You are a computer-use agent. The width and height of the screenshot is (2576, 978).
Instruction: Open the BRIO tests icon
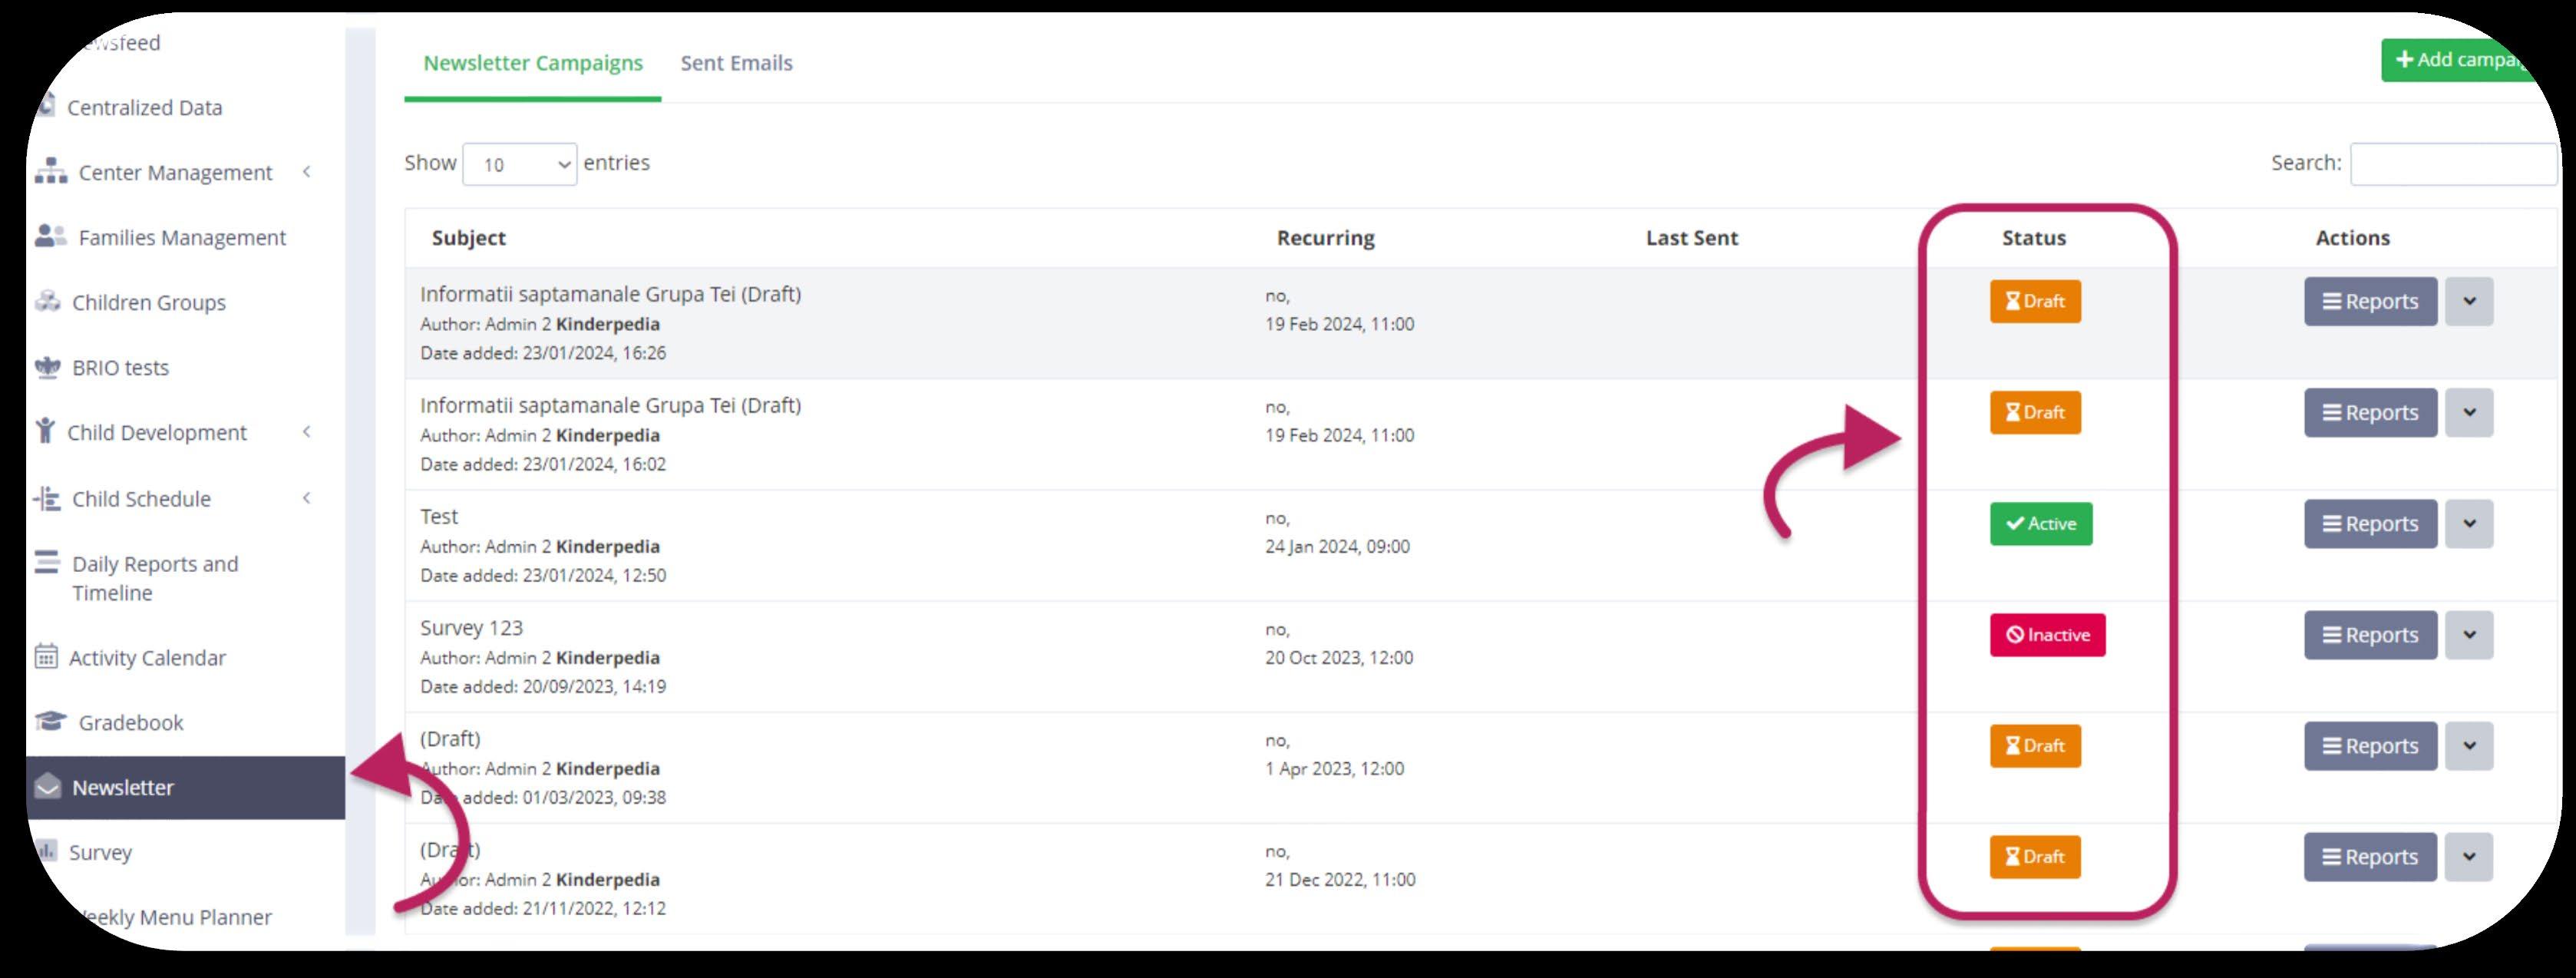pyautogui.click(x=48, y=367)
